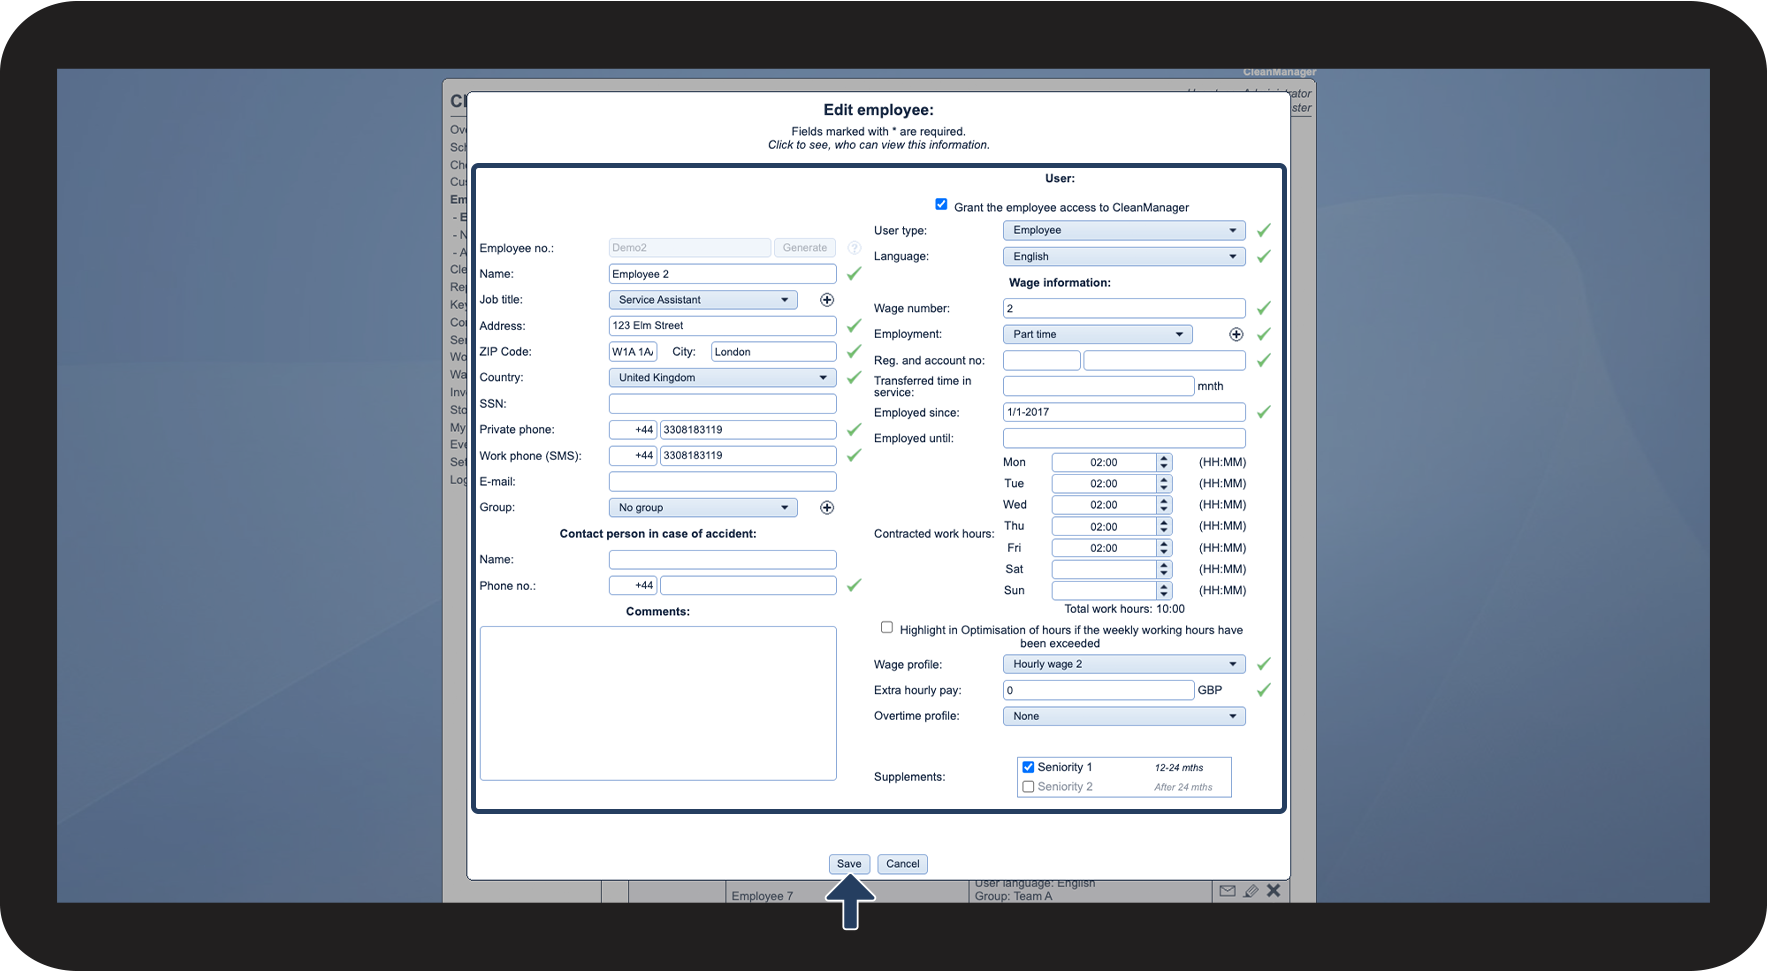Click inside the Comments text area

click(x=658, y=703)
